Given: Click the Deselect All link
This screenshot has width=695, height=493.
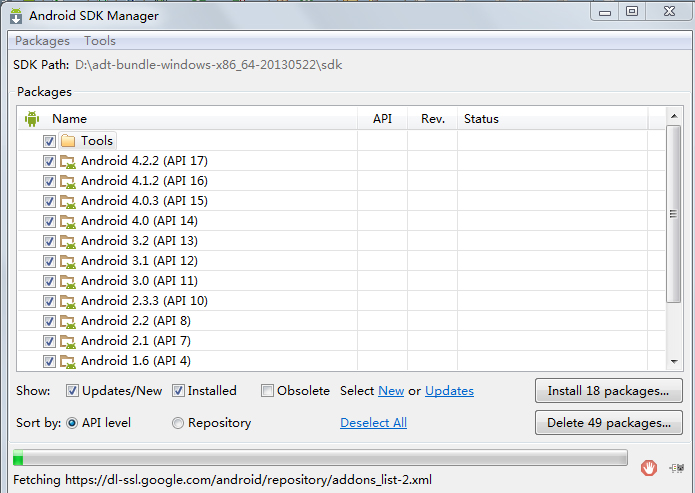Looking at the screenshot, I should click(373, 423).
